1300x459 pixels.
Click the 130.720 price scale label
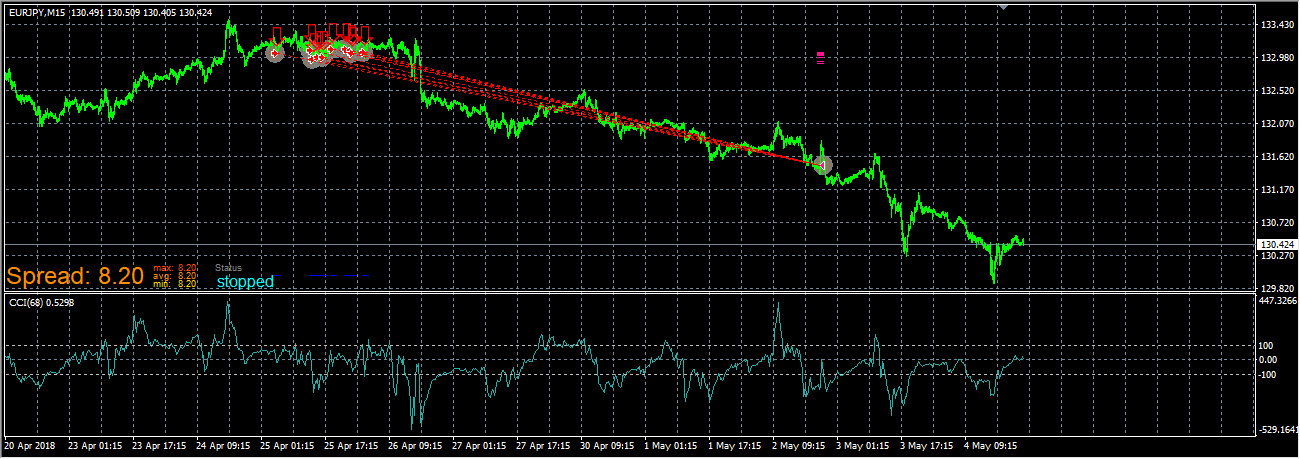[1276, 223]
